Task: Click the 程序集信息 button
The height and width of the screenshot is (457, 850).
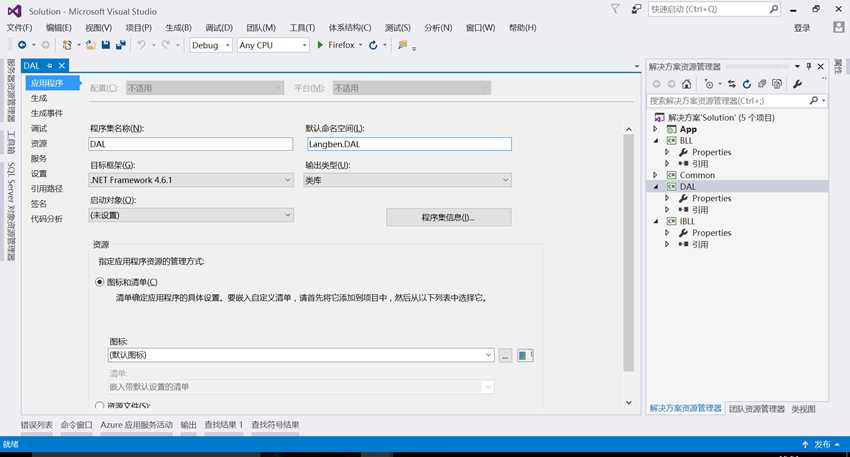Action: pos(449,217)
